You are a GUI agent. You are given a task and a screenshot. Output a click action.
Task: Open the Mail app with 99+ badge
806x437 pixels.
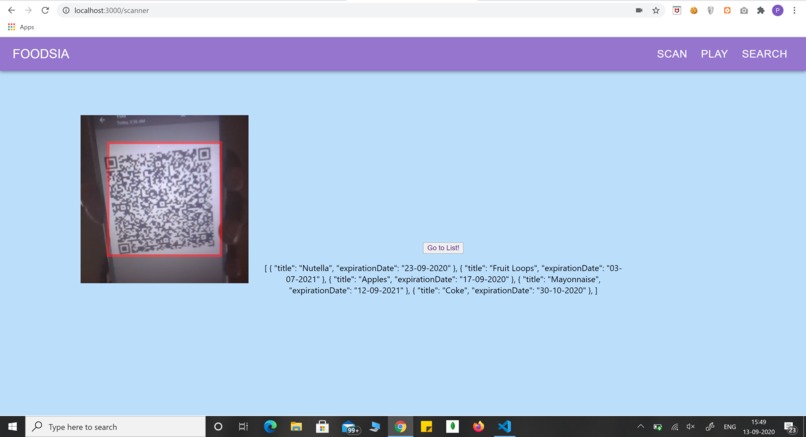[x=350, y=427]
